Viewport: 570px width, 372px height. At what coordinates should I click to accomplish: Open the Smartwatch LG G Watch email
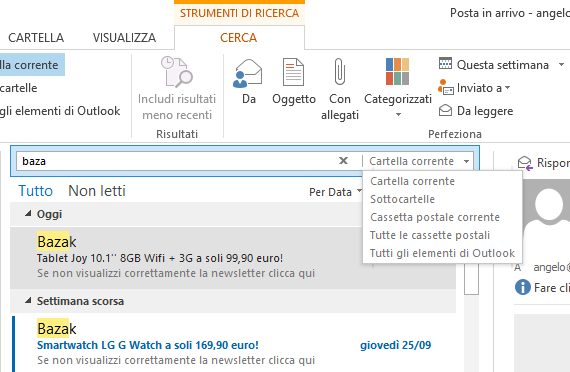click(x=234, y=341)
